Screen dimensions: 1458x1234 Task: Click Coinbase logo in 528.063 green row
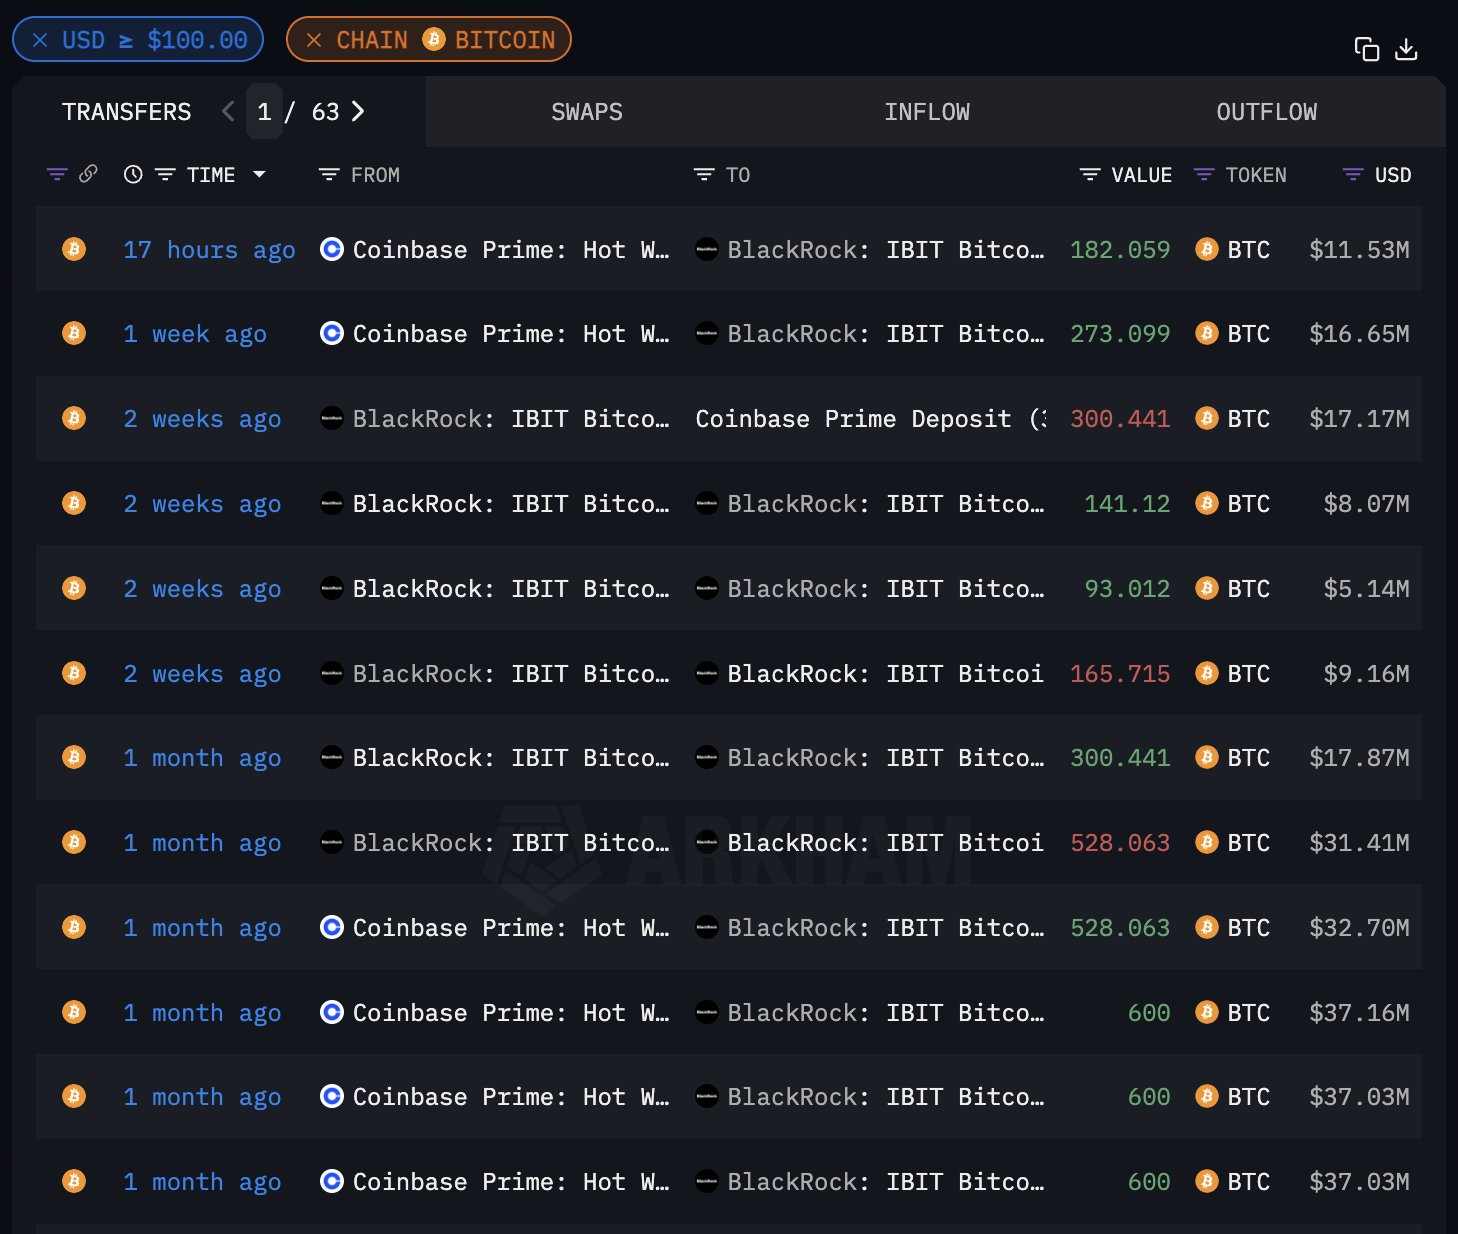[332, 928]
